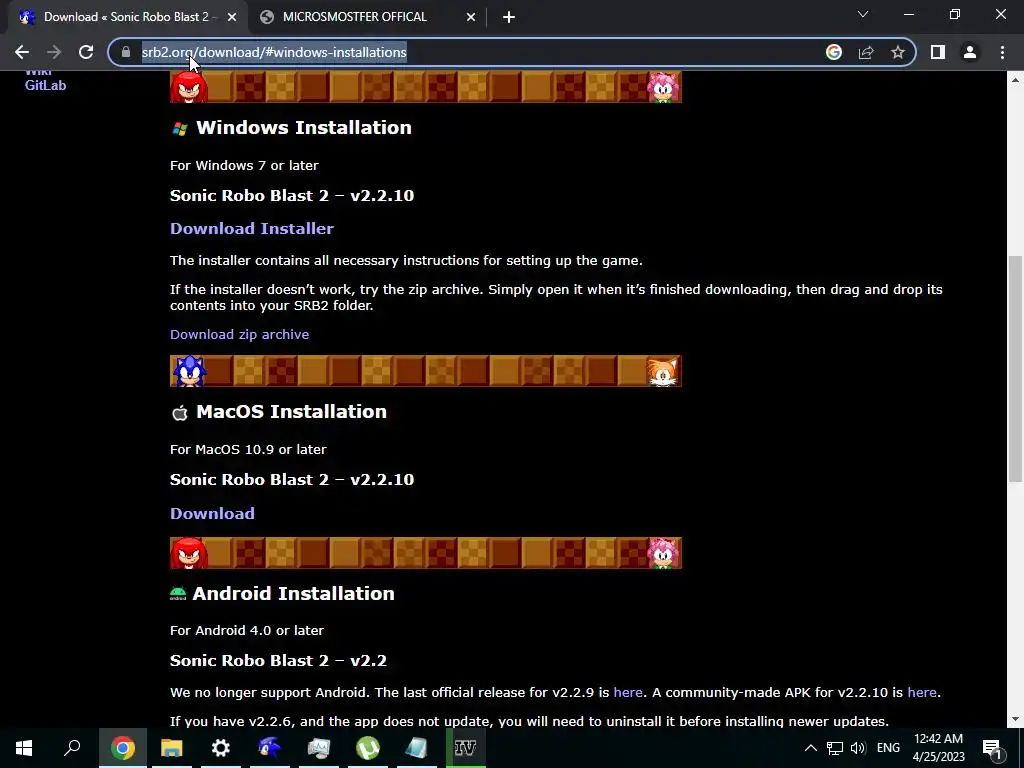Open the GTA IV taskbar icon
Screen dimensions: 1024x768
[465, 748]
